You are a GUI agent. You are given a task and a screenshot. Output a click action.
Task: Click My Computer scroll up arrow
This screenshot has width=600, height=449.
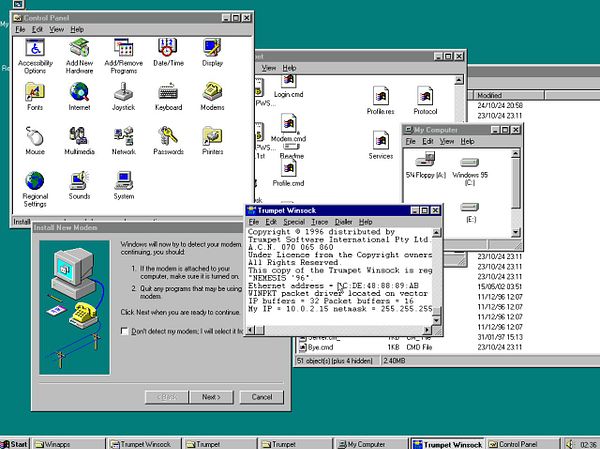pos(515,154)
